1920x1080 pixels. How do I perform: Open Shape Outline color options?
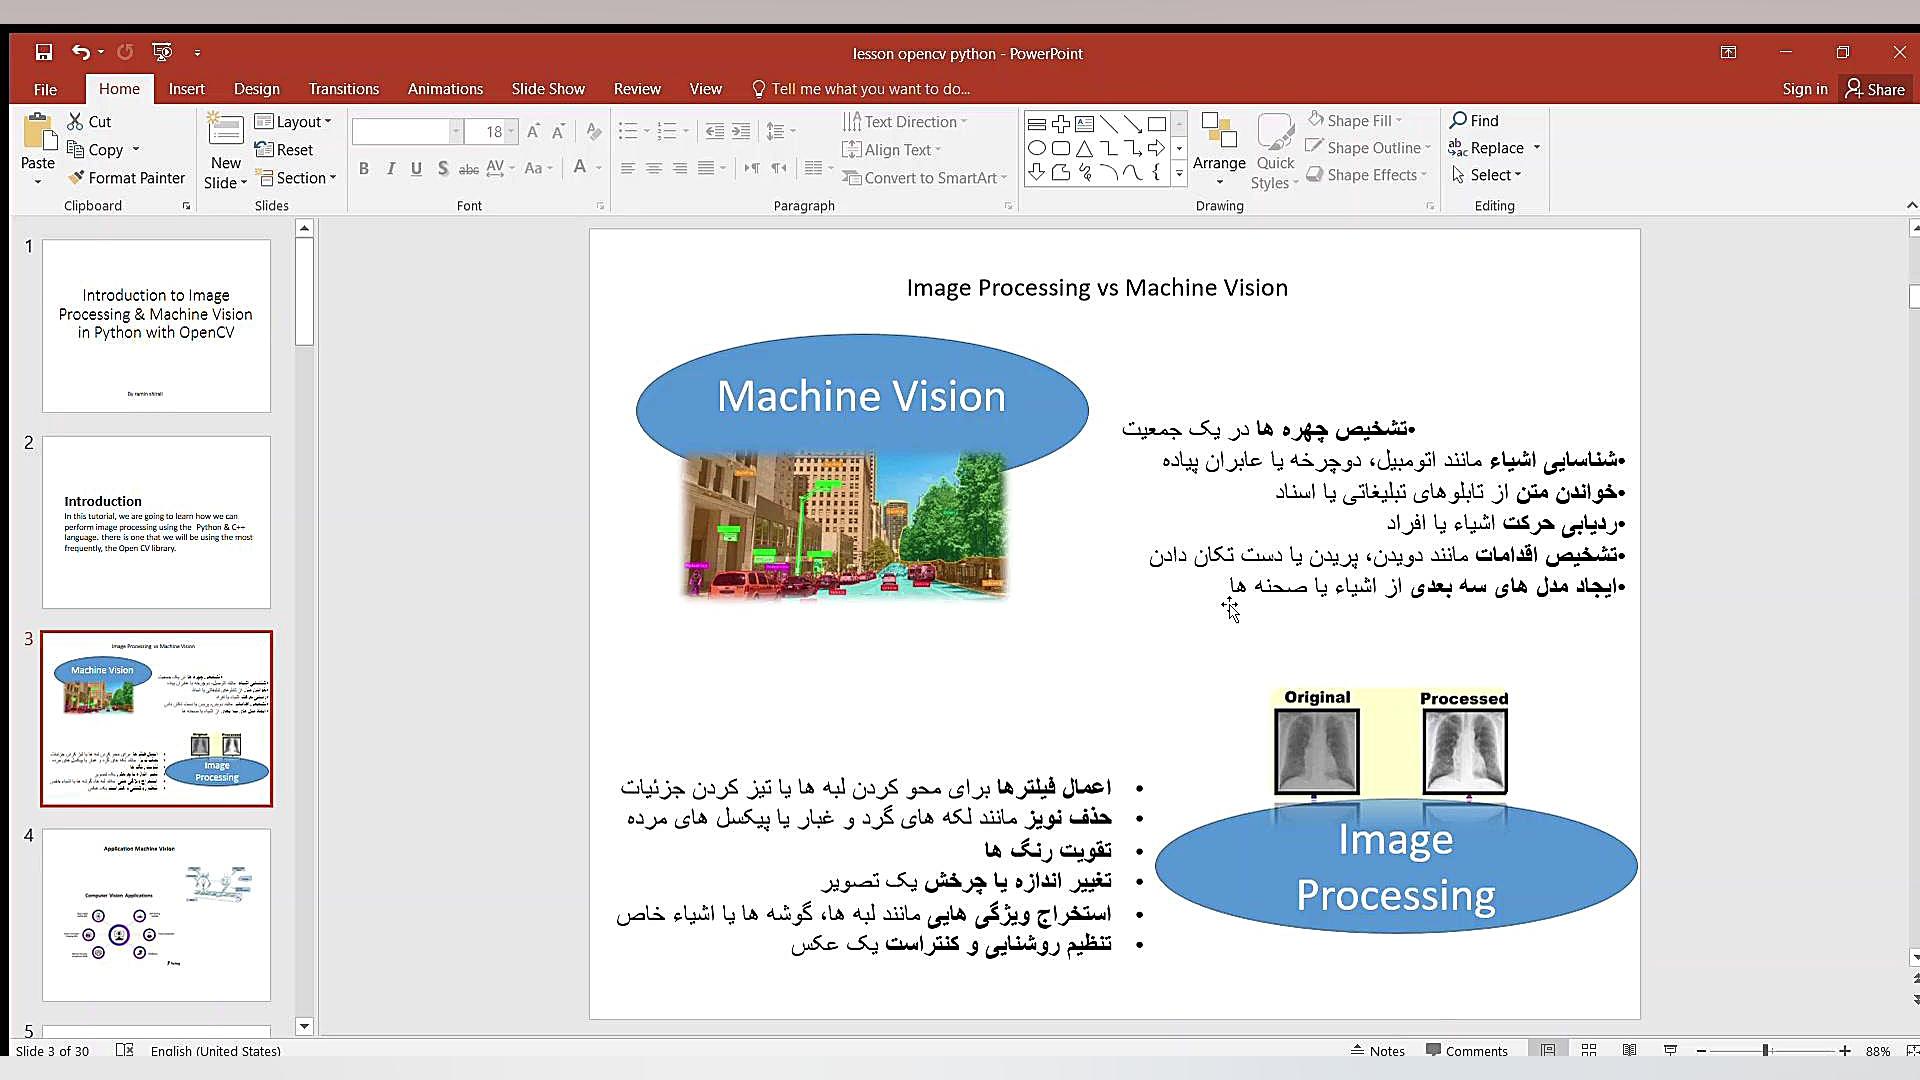click(x=1369, y=147)
